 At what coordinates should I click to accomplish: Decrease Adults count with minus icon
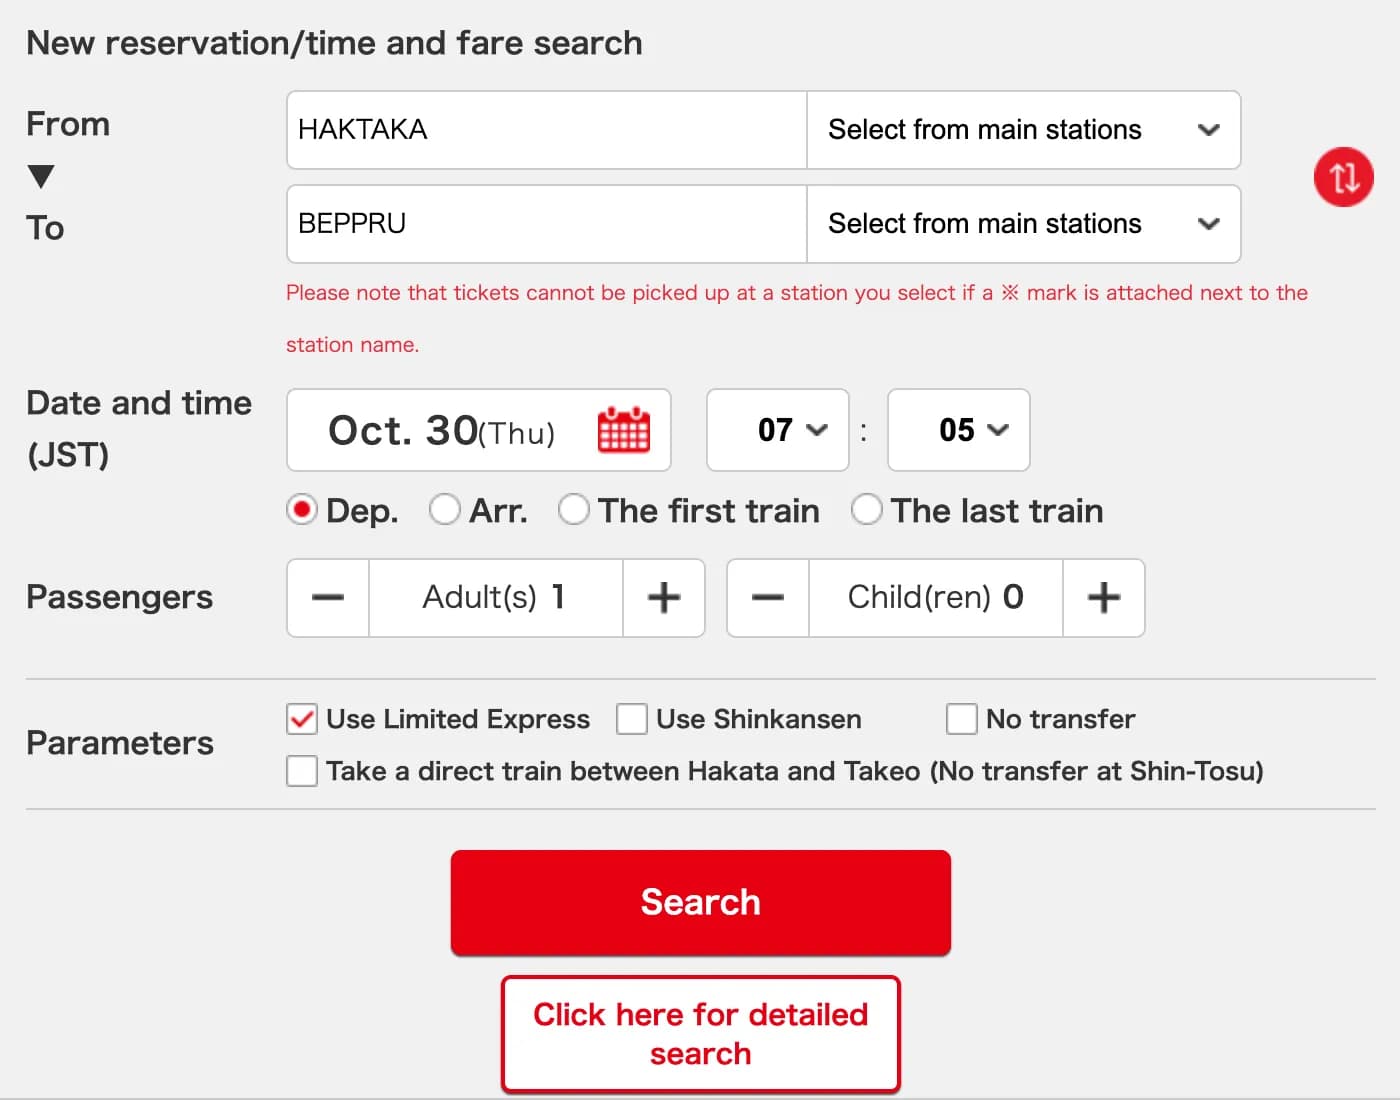click(327, 598)
